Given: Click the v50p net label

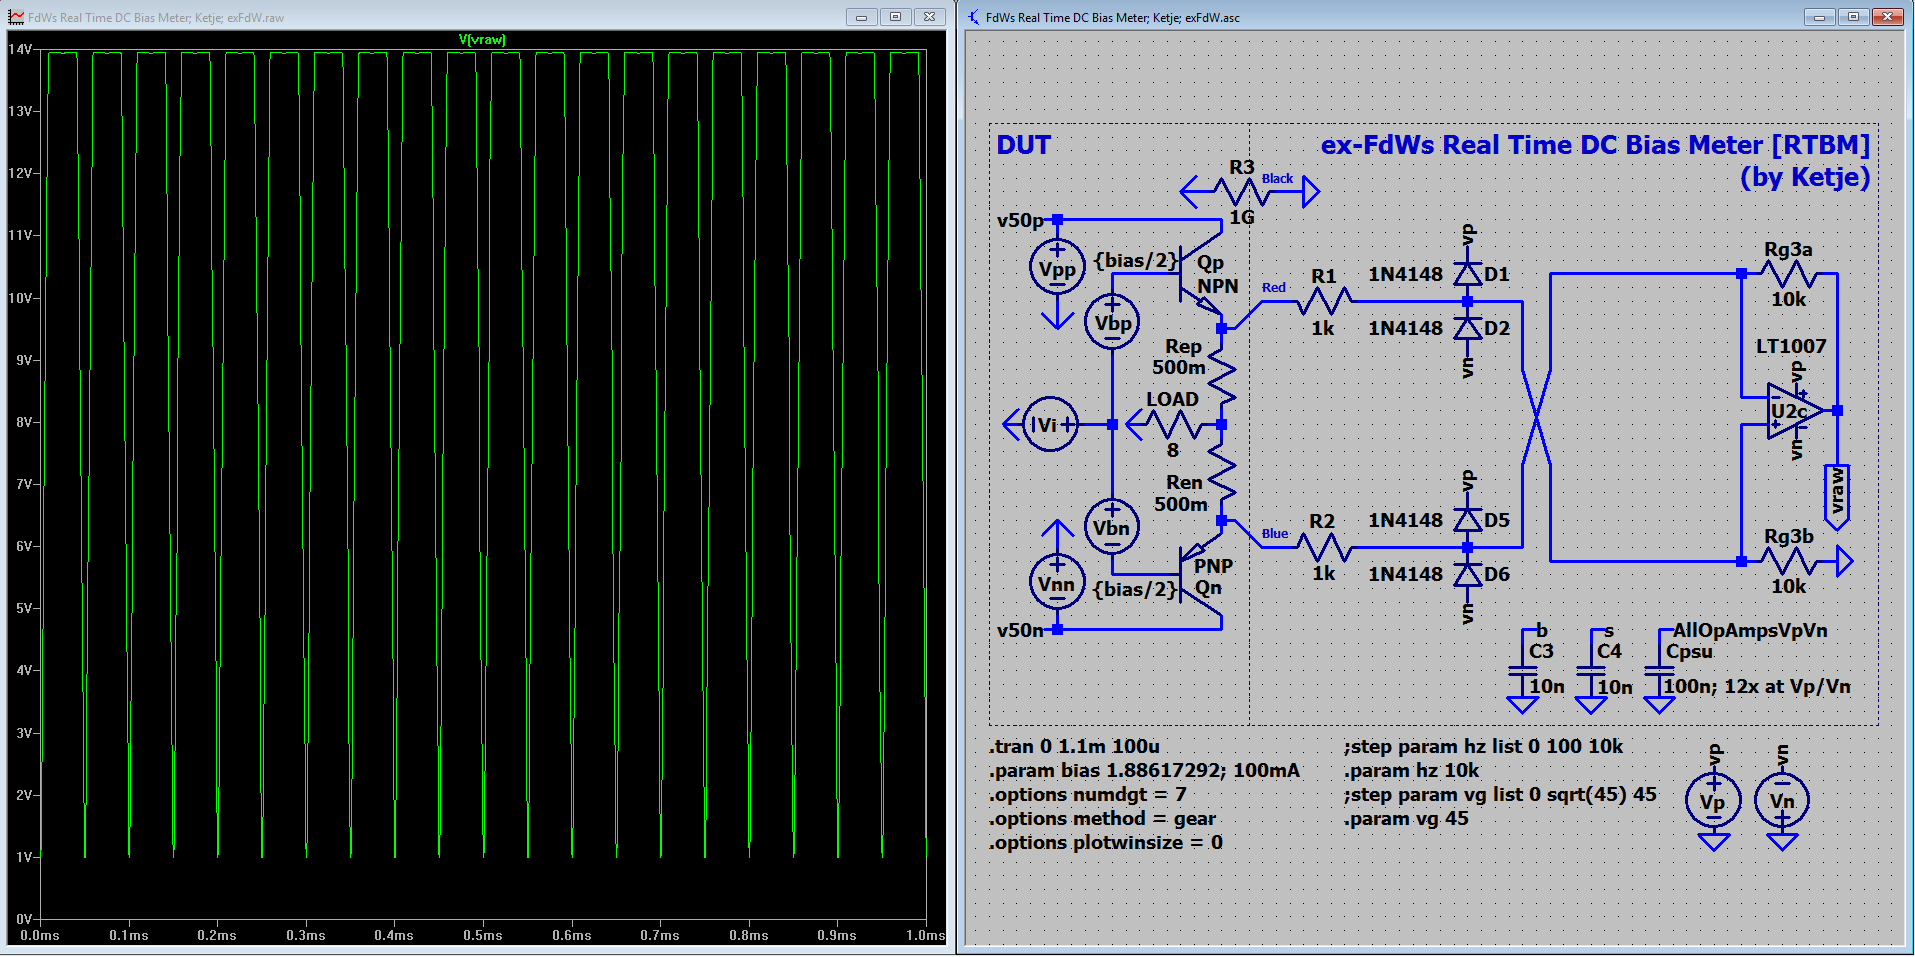Looking at the screenshot, I should [1020, 220].
